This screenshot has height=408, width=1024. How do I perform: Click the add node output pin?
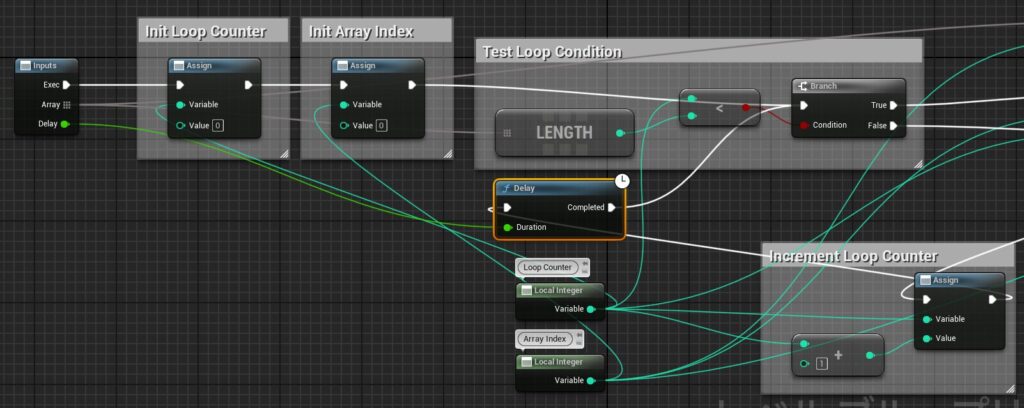click(870, 356)
